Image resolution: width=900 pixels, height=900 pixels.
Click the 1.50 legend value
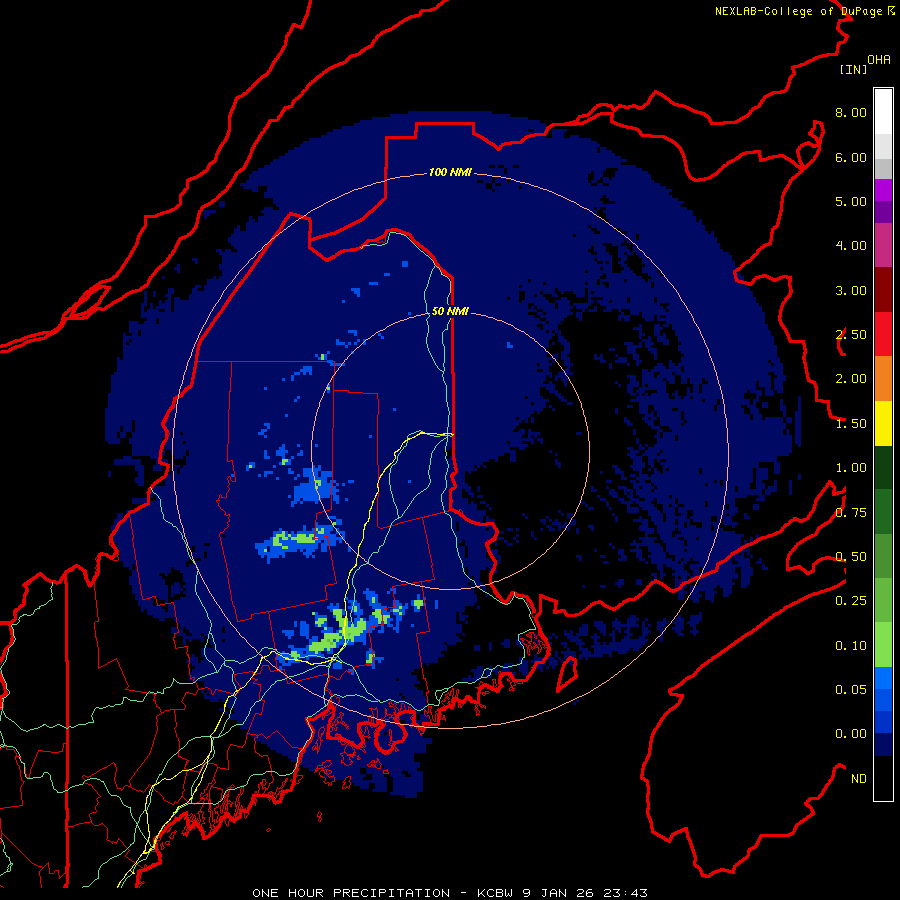pyautogui.click(x=851, y=424)
